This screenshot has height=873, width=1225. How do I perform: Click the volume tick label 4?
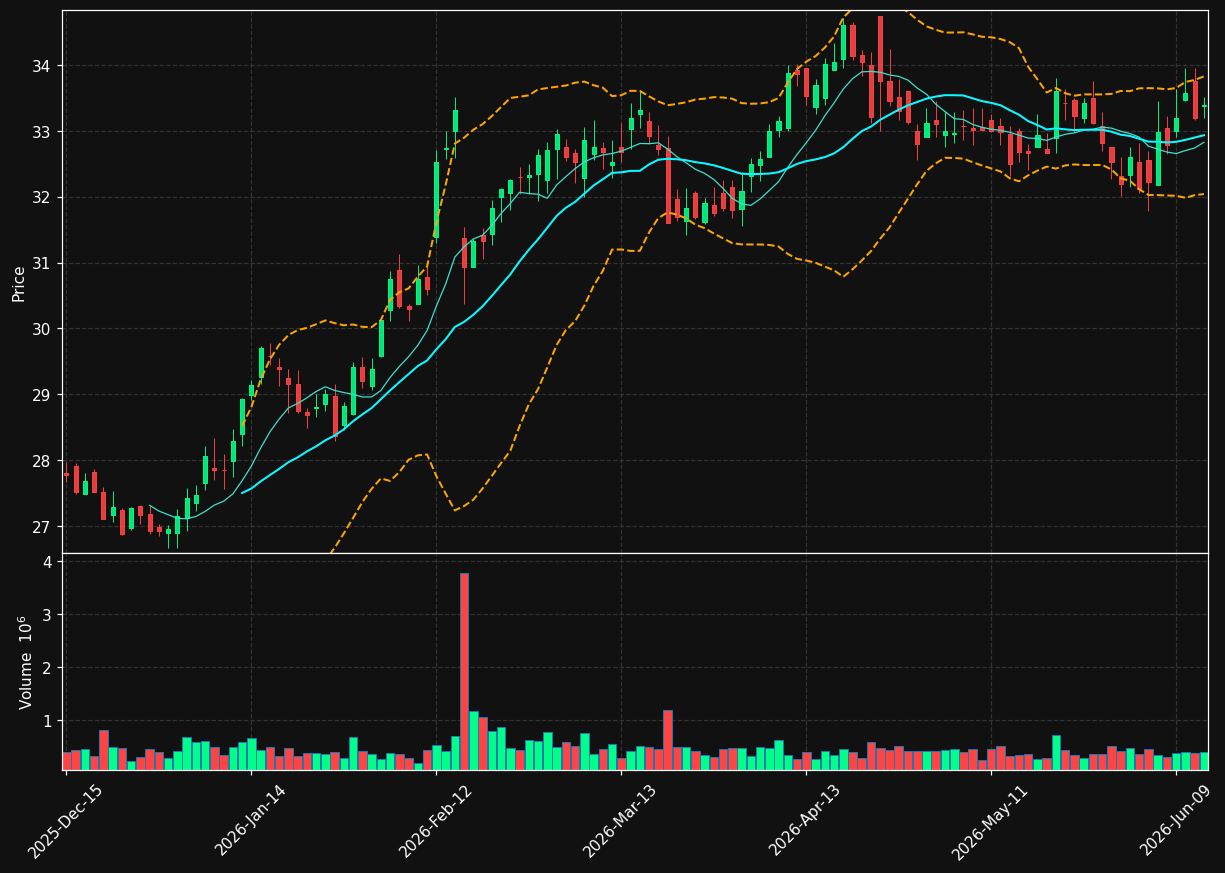pyautogui.click(x=49, y=562)
